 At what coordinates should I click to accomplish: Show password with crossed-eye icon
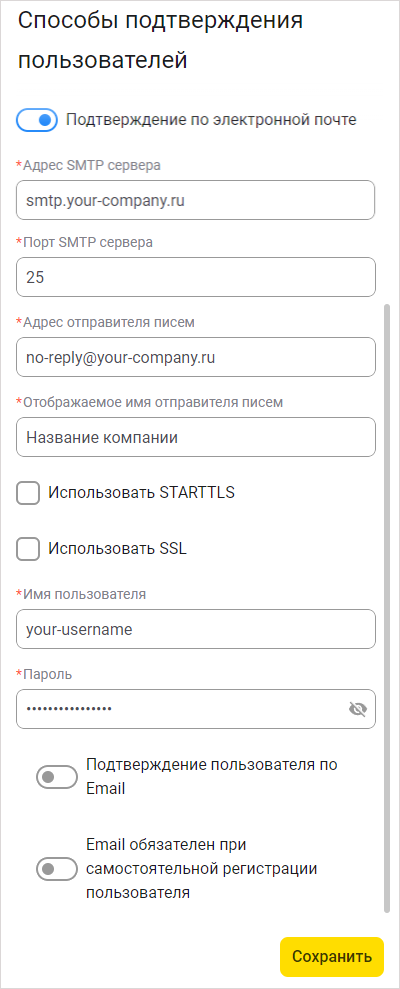click(358, 710)
